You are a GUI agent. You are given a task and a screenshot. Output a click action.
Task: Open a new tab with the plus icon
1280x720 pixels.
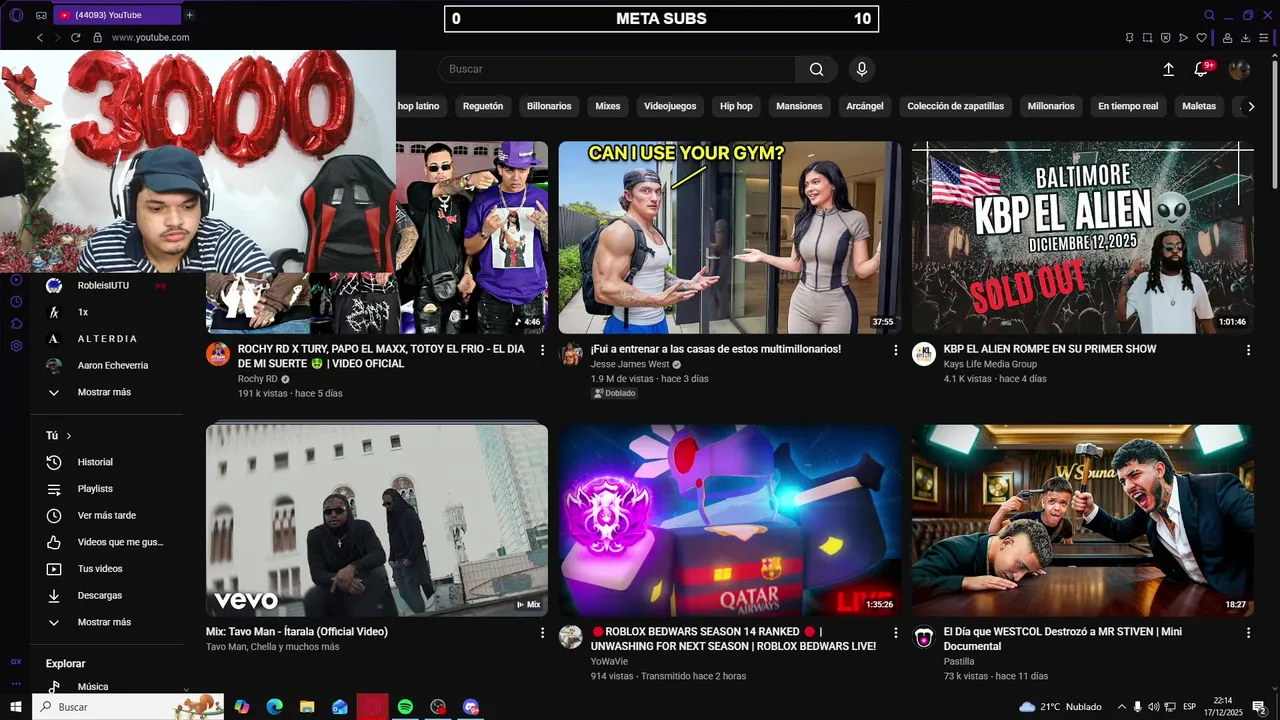coord(189,15)
